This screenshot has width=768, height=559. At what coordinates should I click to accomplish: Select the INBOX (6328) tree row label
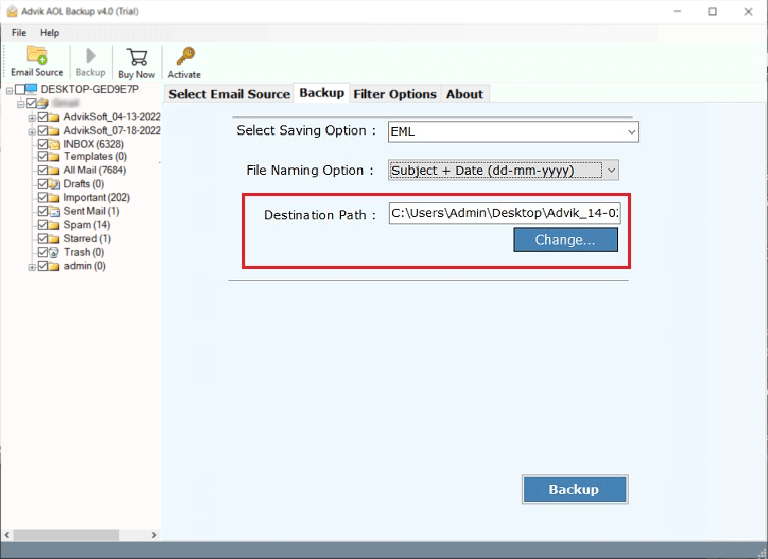point(94,144)
